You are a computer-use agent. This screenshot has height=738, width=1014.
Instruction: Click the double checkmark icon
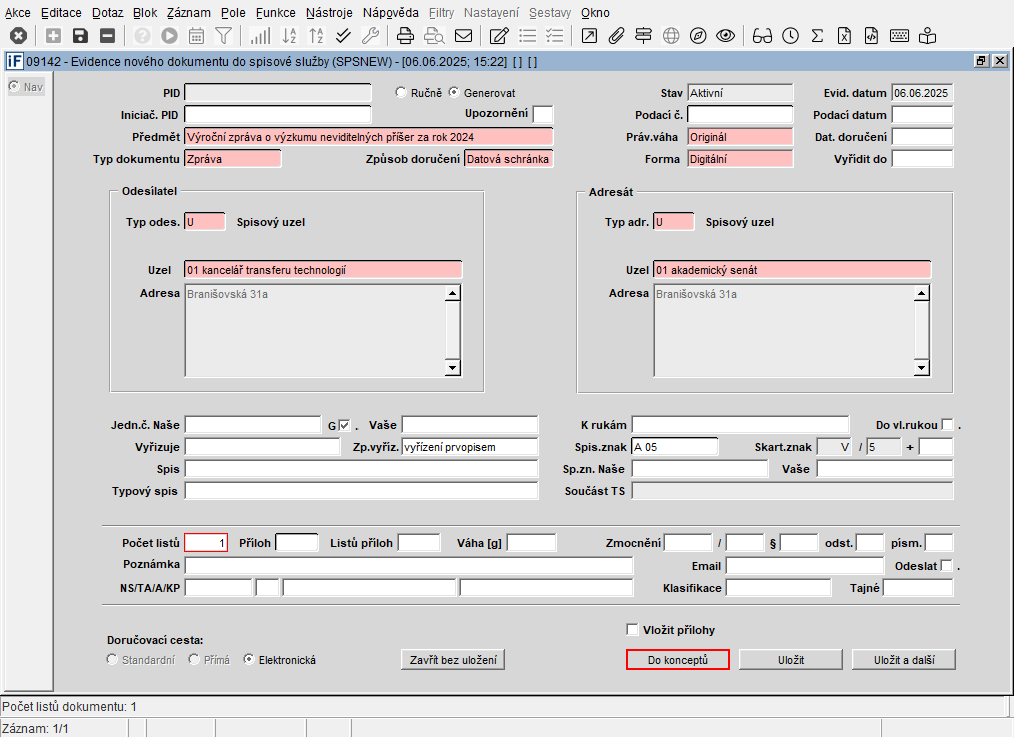[x=343, y=36]
